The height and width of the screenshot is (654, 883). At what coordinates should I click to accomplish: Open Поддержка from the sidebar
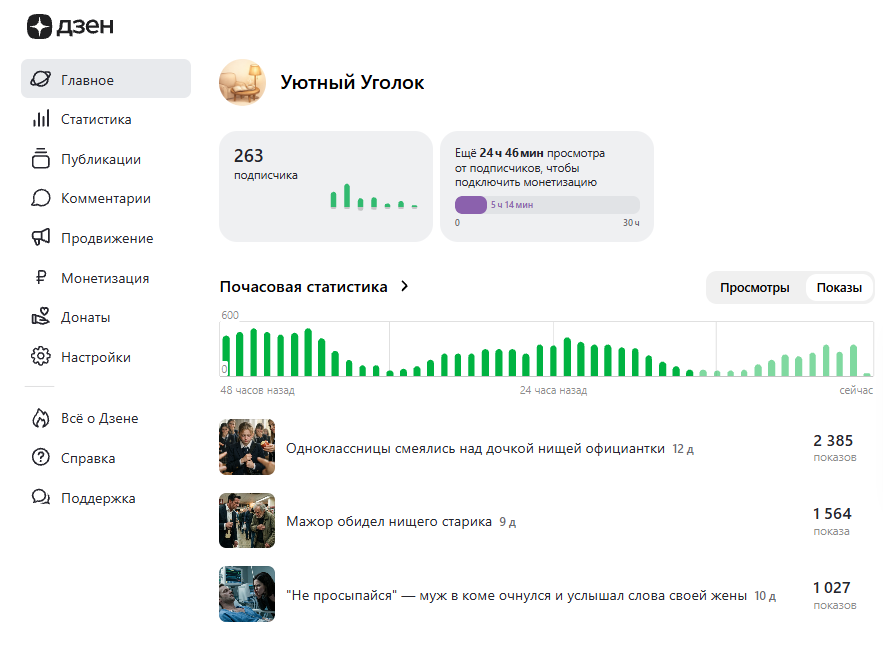point(41,497)
